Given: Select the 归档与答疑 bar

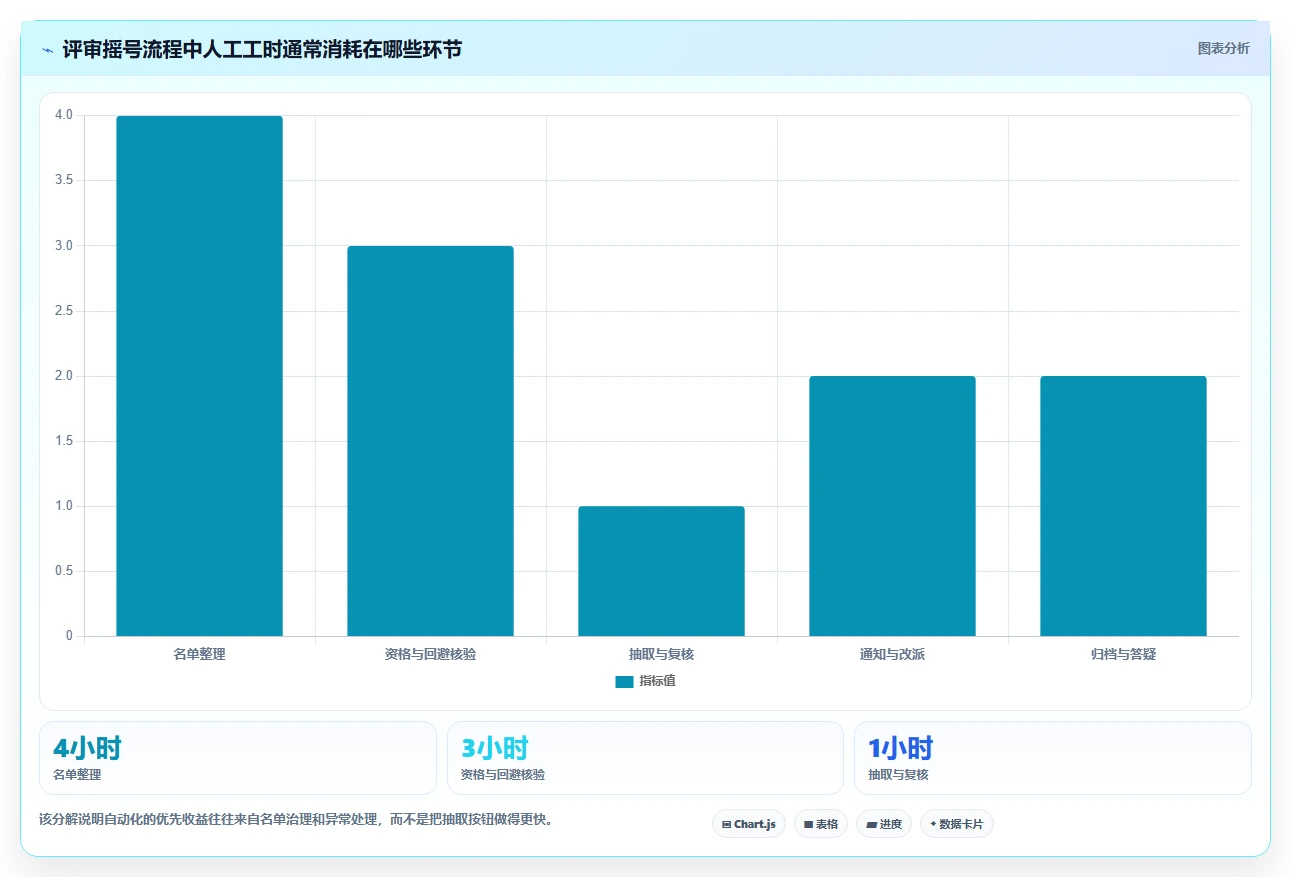Looking at the screenshot, I should click(1123, 506).
